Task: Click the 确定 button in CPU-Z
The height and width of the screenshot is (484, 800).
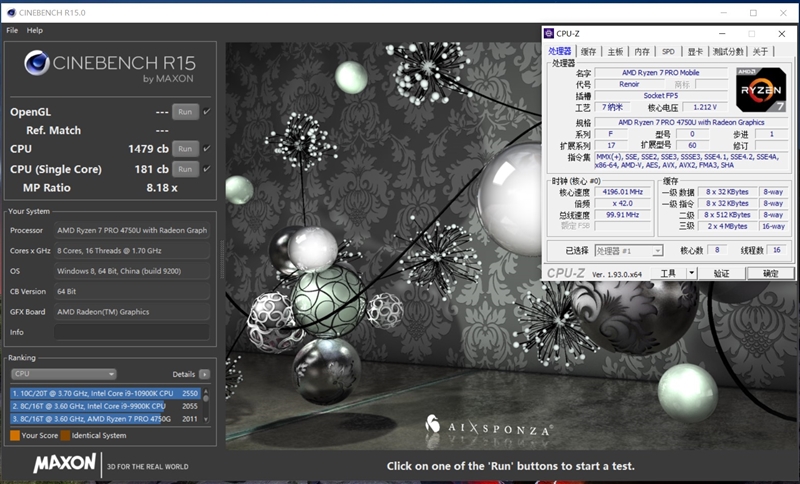Action: click(x=770, y=273)
